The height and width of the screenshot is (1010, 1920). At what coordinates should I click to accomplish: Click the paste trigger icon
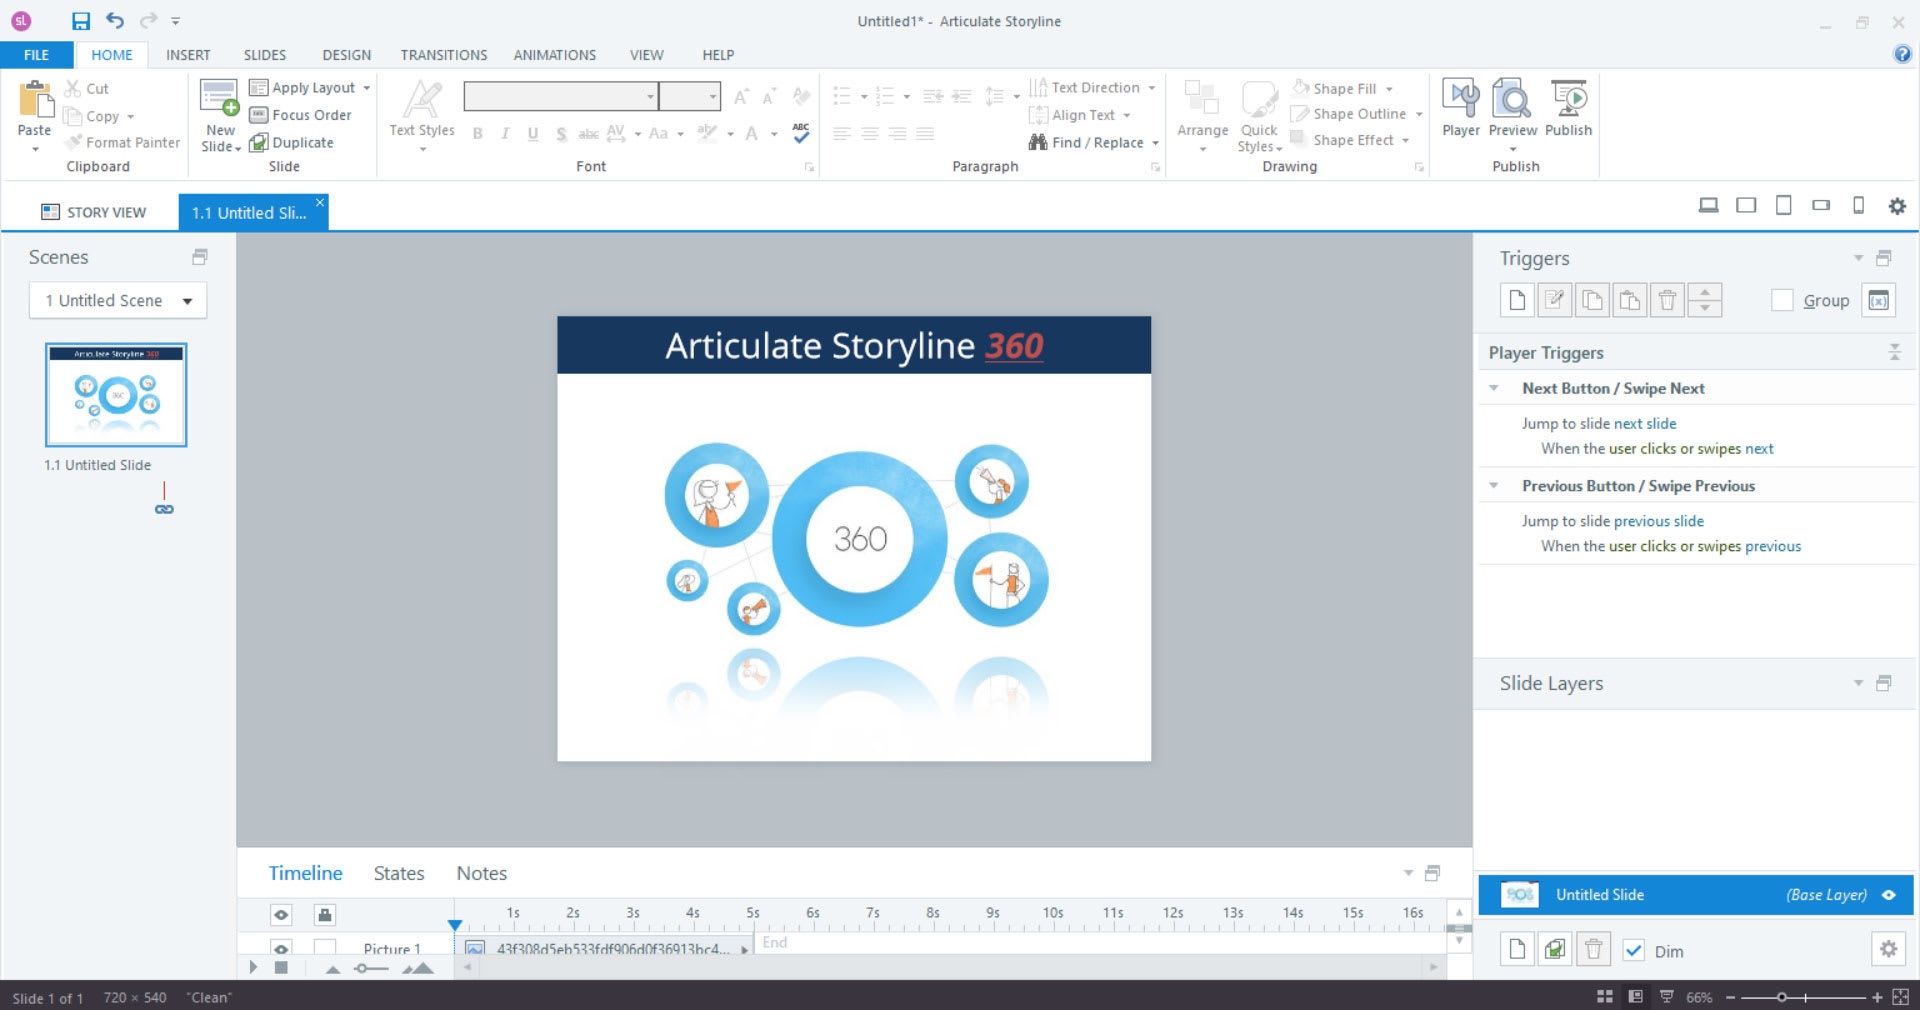coord(1629,300)
